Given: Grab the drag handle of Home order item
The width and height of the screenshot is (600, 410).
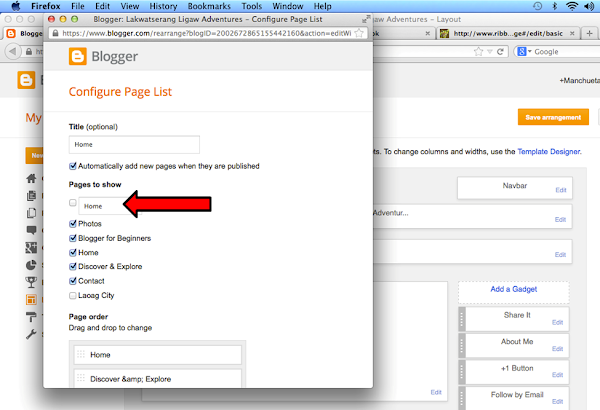Looking at the screenshot, I should pos(81,354).
